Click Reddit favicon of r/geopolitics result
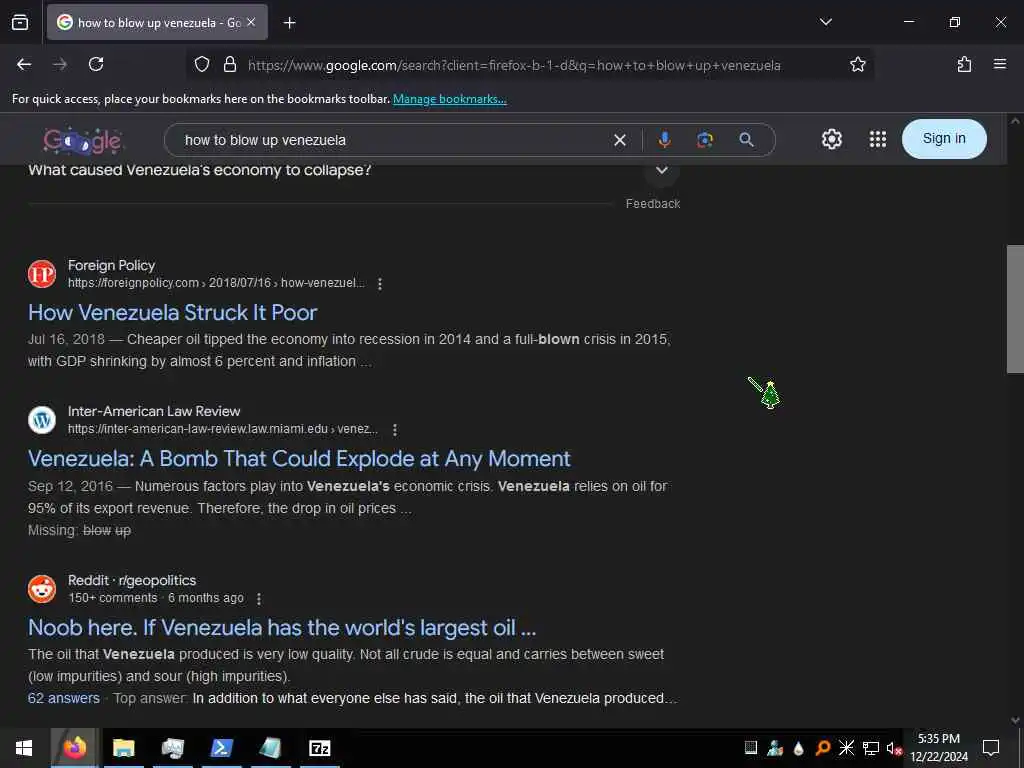The image size is (1024, 768). (42, 588)
